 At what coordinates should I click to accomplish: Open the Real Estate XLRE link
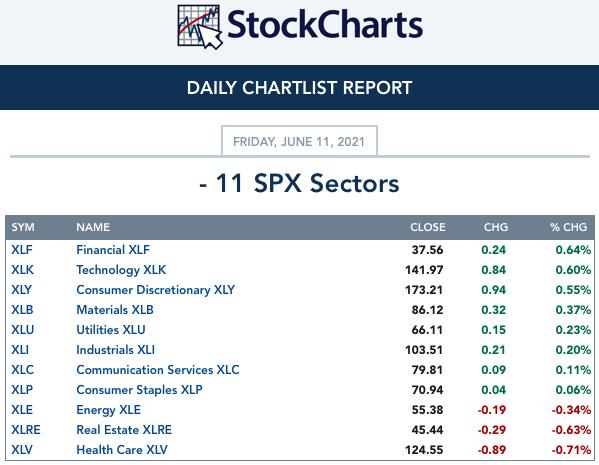(x=124, y=430)
